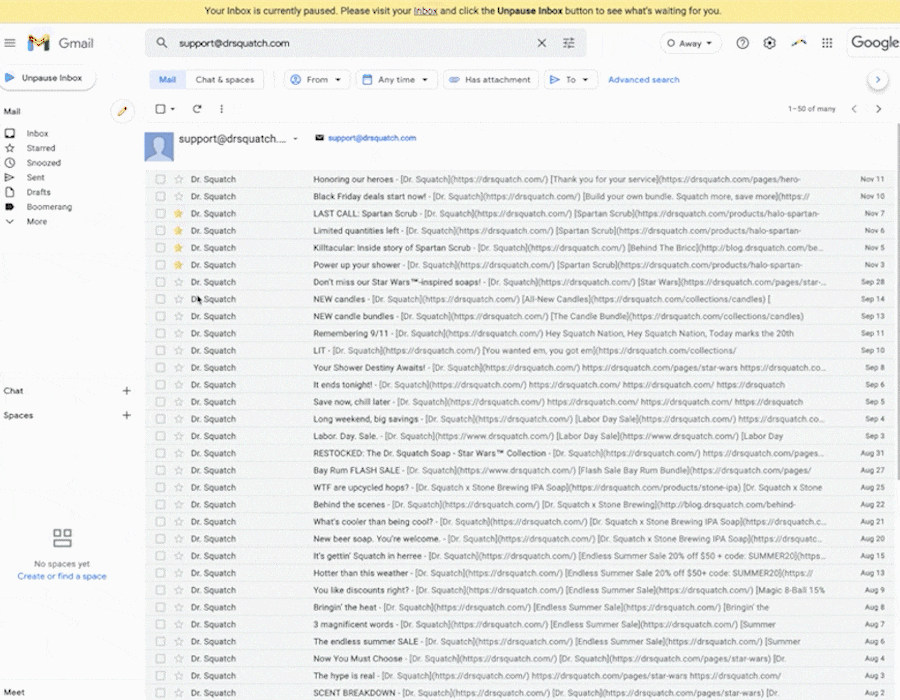This screenshot has width=900, height=700.
Task: Create a new space with plus icon
Action: tap(126, 415)
